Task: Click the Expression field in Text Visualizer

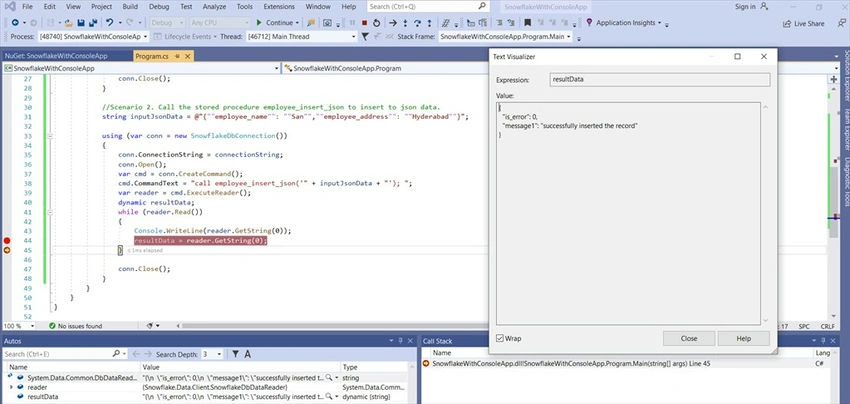Action: tap(660, 80)
